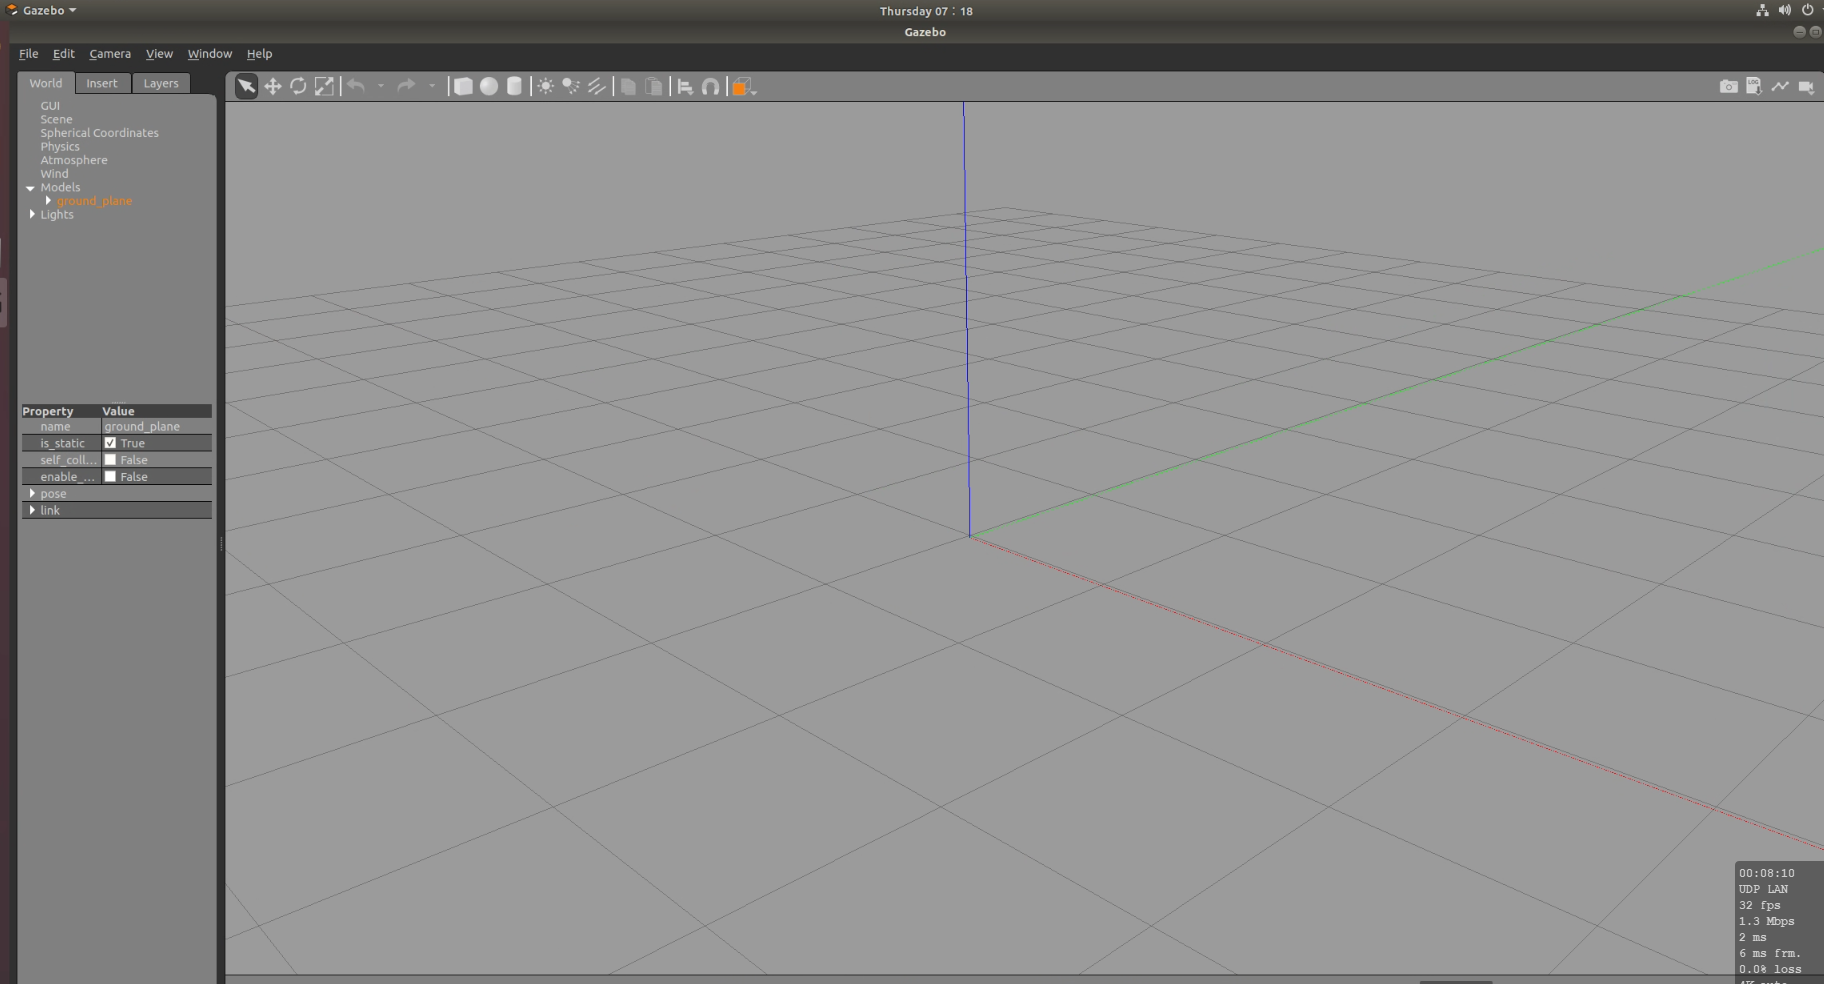Open the network status indicator

tap(1762, 10)
